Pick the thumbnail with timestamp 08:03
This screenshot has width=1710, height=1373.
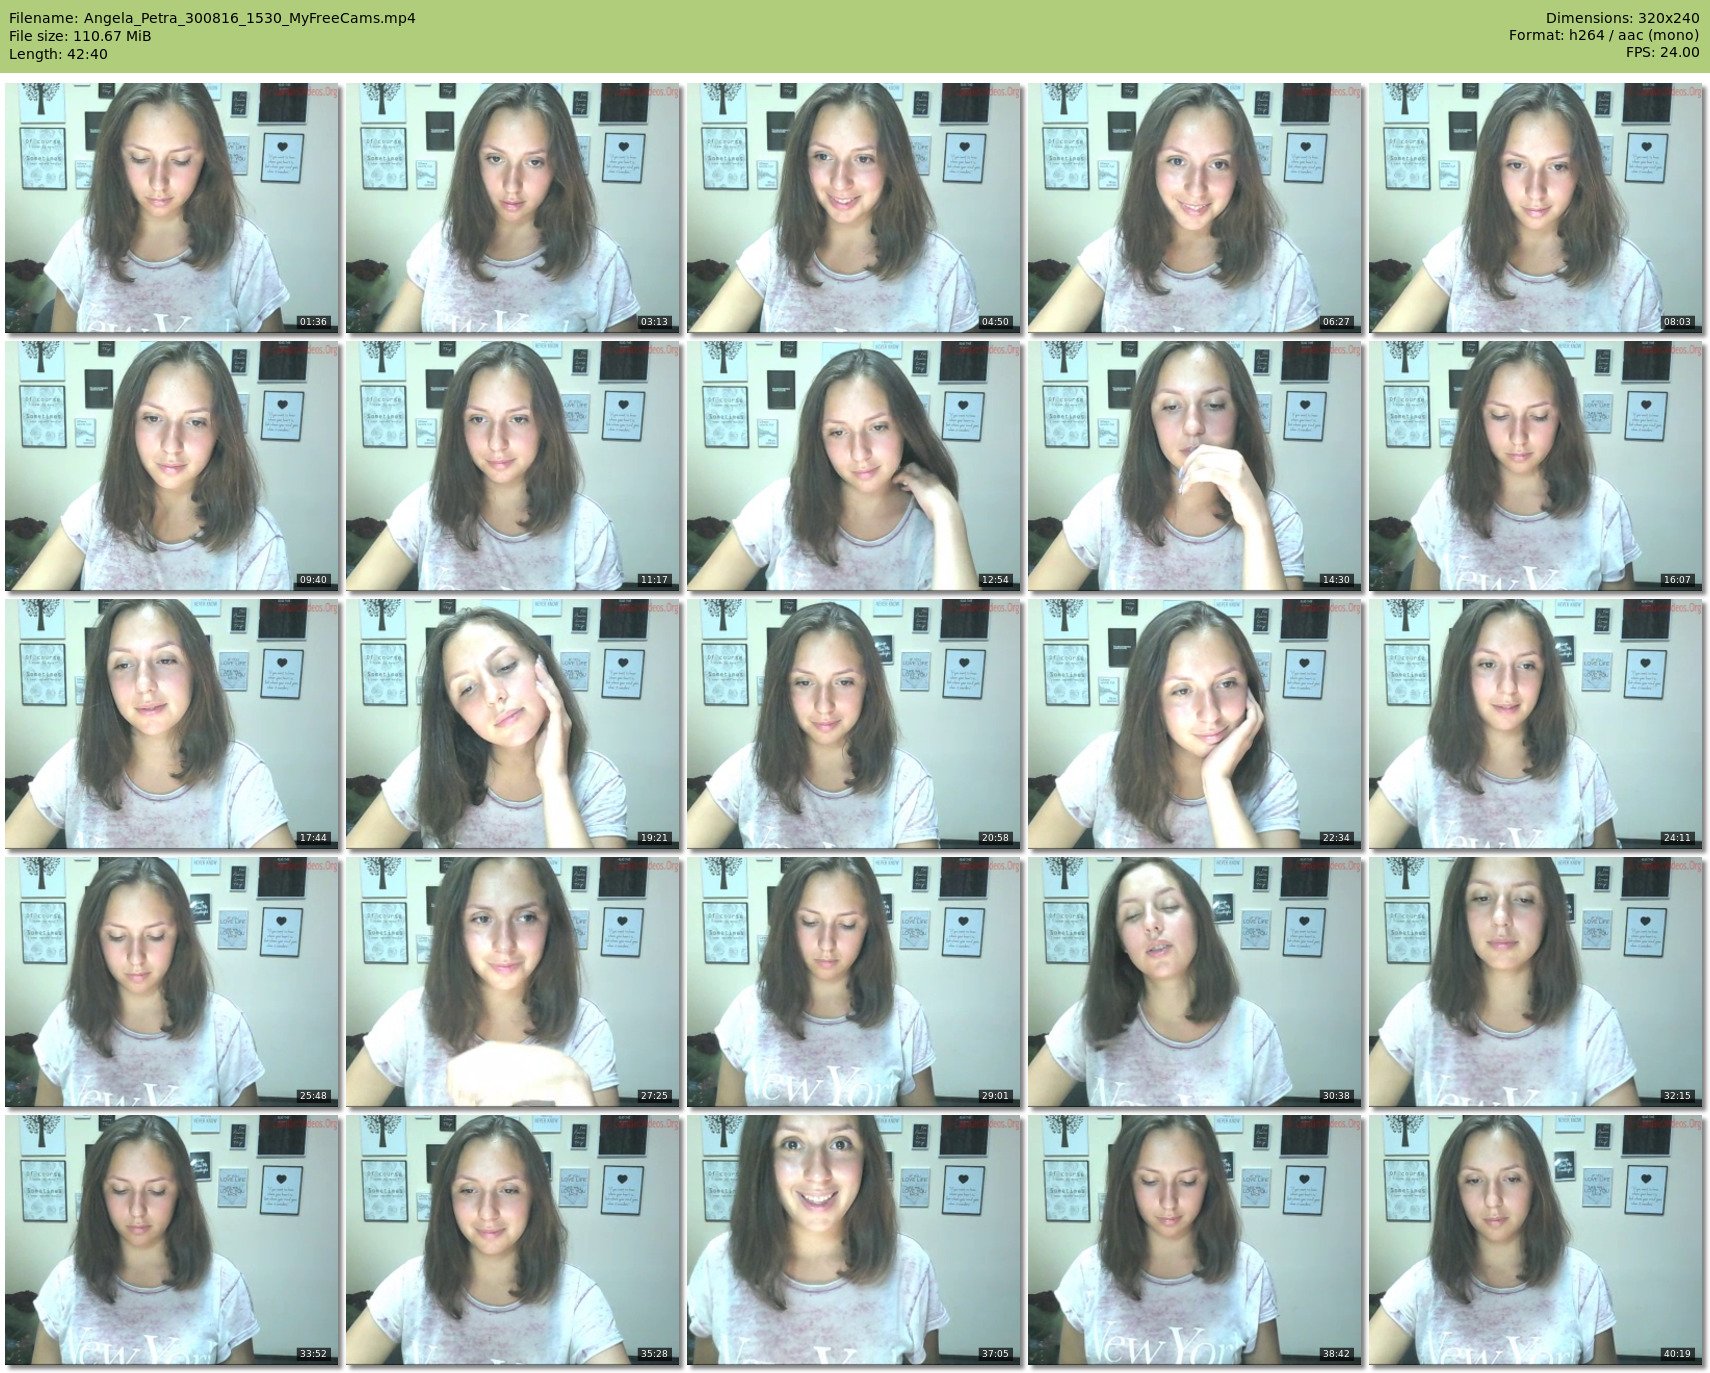pos(1536,208)
